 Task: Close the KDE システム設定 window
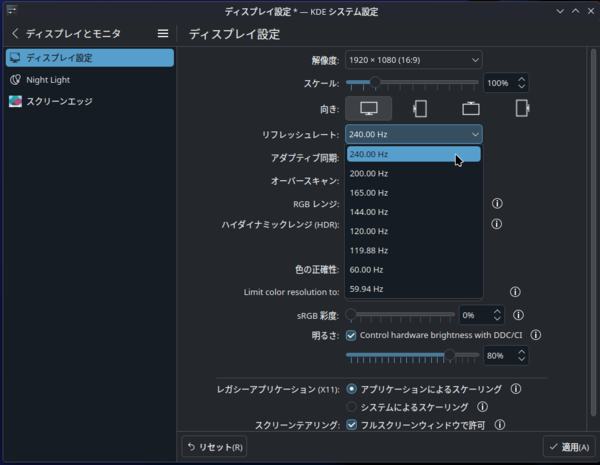click(591, 11)
